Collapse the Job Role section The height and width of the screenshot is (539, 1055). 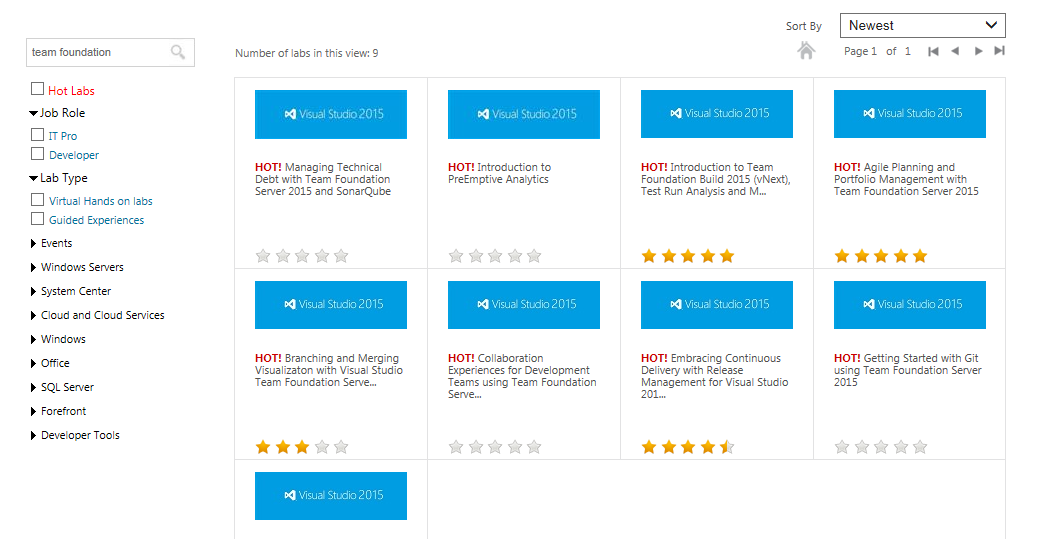point(34,114)
